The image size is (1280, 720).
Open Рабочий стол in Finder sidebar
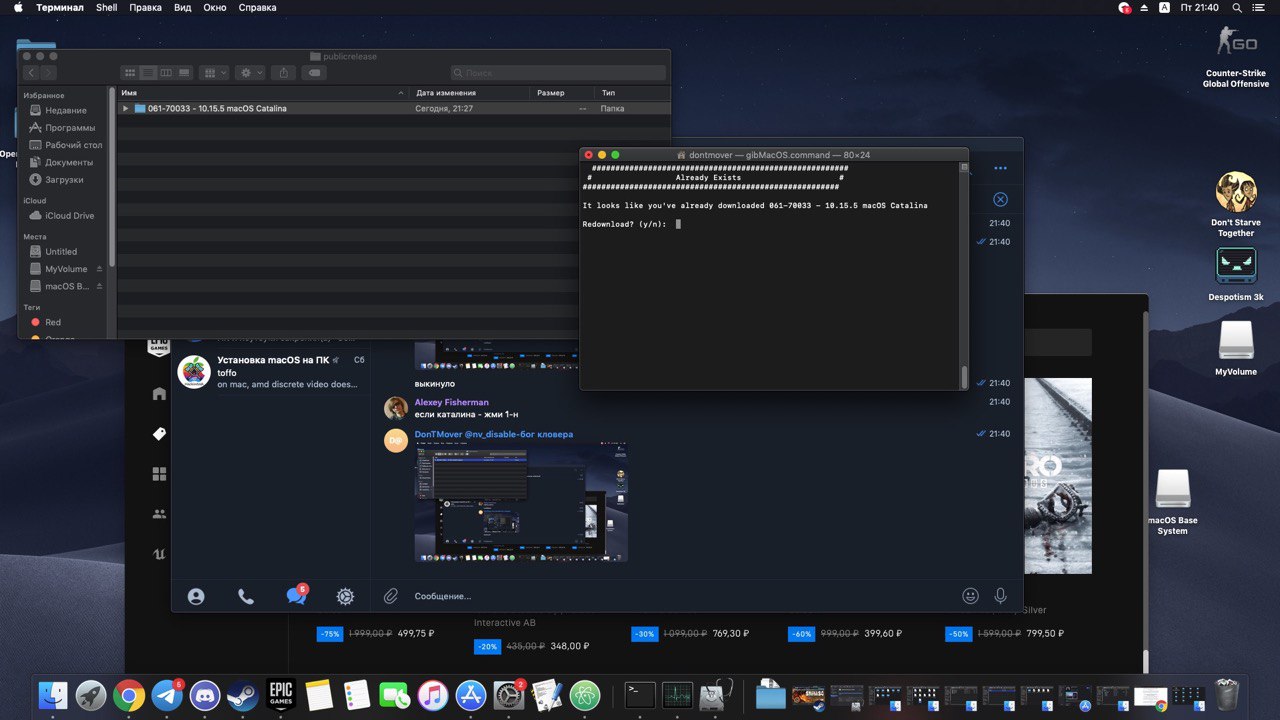coord(65,145)
